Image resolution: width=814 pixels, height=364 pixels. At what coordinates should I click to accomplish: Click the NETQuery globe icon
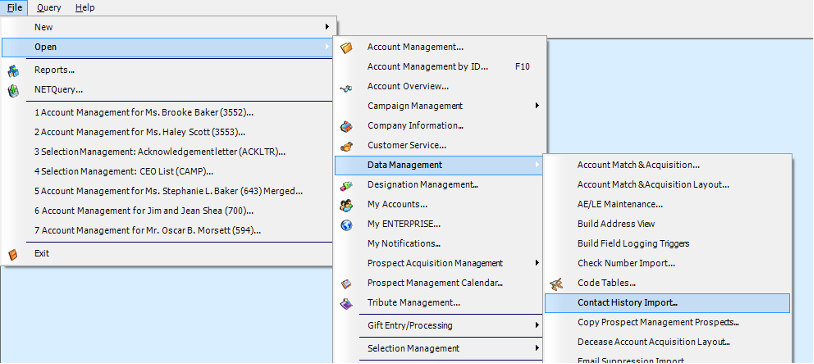pyautogui.click(x=13, y=90)
